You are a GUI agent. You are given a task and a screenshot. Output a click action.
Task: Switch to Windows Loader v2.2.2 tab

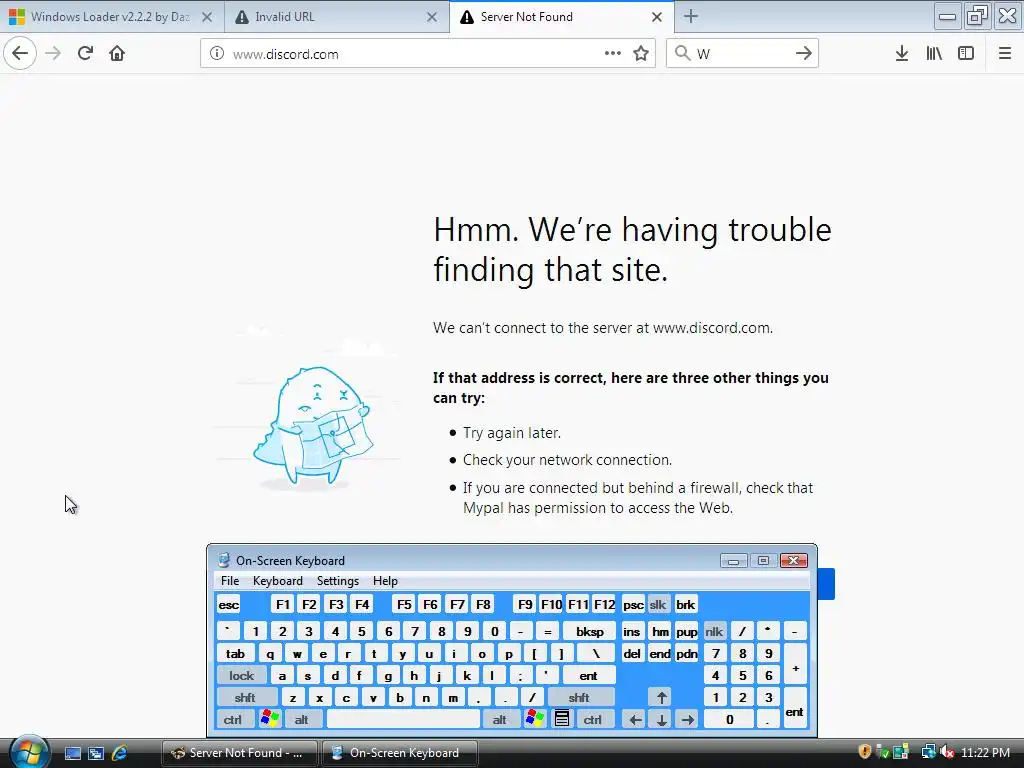pos(112,16)
